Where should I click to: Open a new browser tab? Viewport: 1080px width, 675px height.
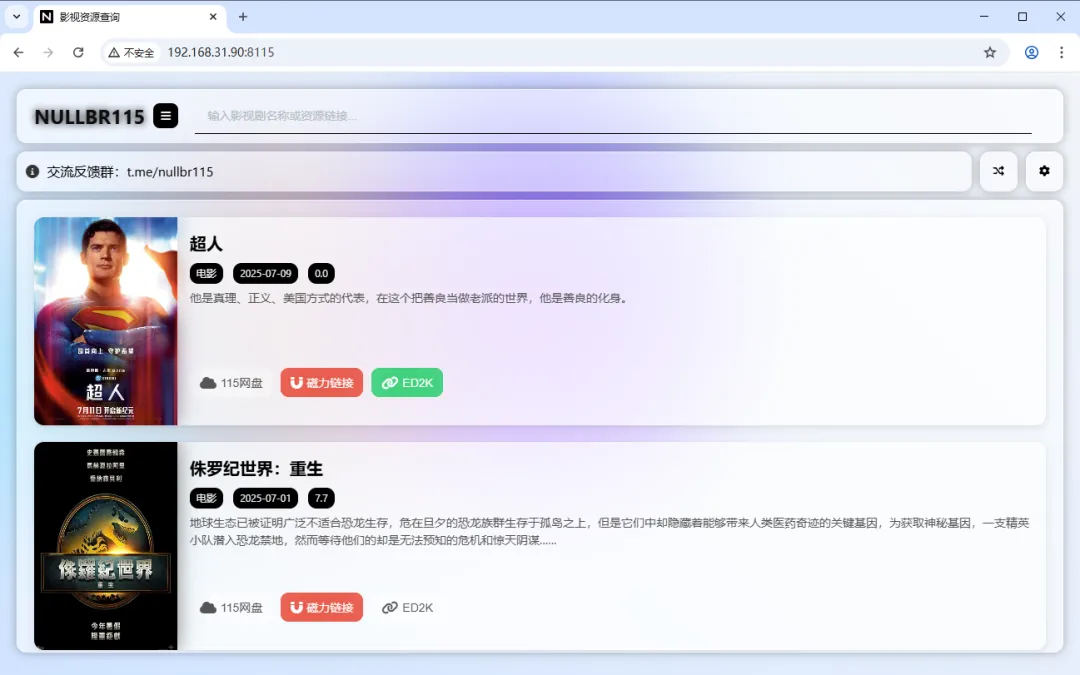click(x=243, y=17)
